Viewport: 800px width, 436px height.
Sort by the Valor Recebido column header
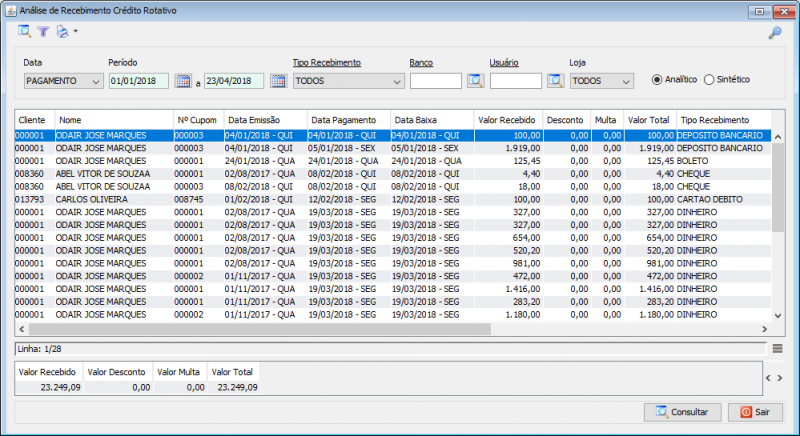tap(509, 120)
